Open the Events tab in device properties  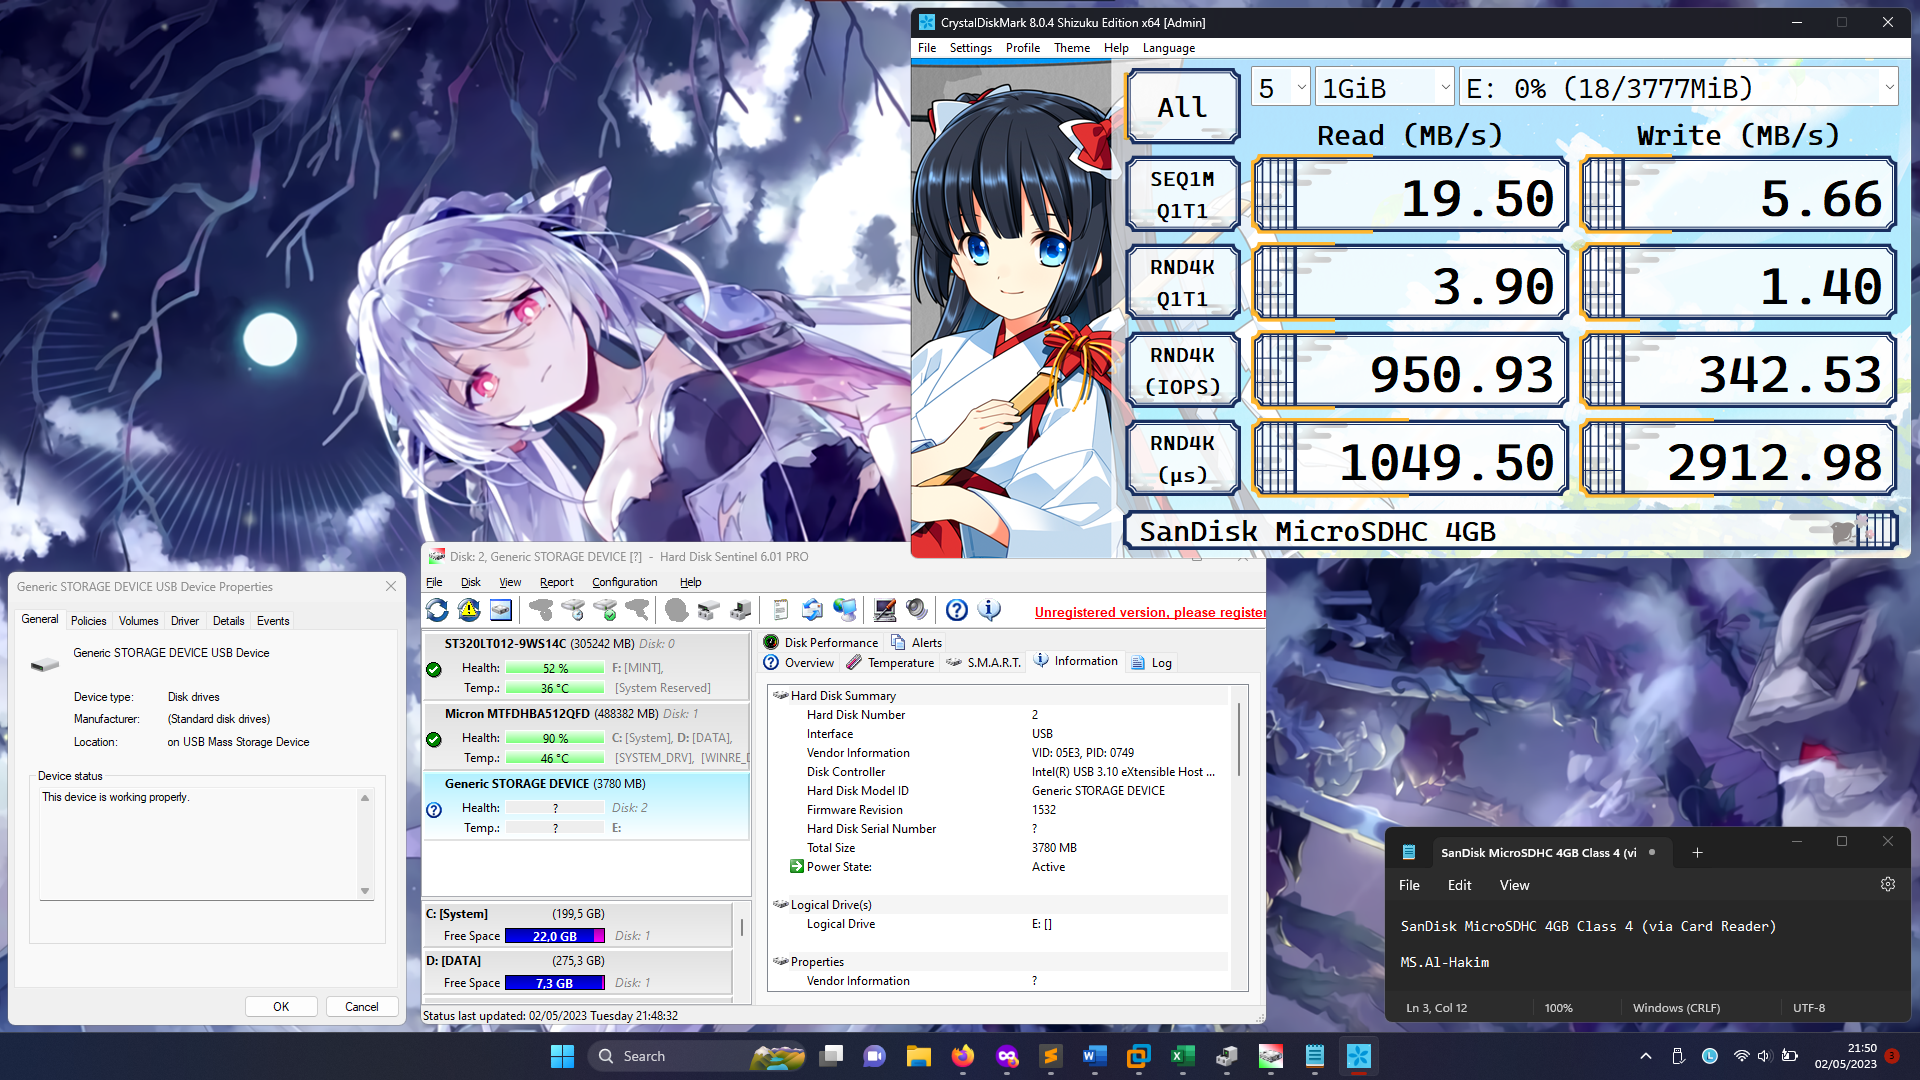(x=273, y=621)
